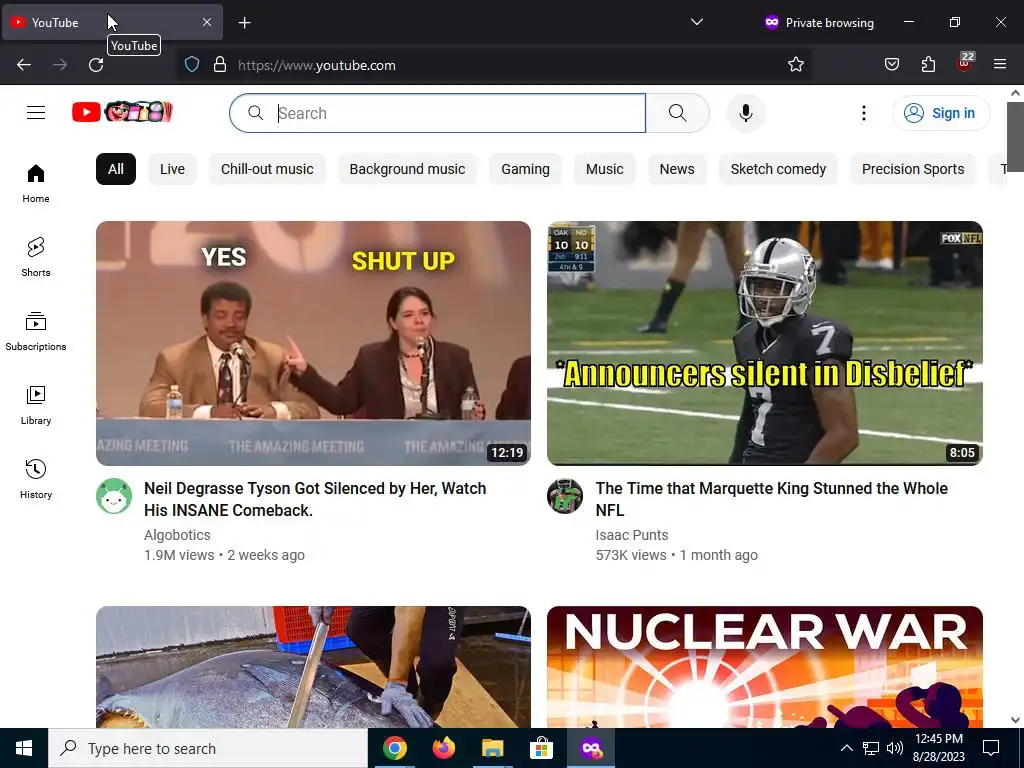This screenshot has height=768, width=1024.
Task: Click the magnifier search button
Action: [677, 113]
